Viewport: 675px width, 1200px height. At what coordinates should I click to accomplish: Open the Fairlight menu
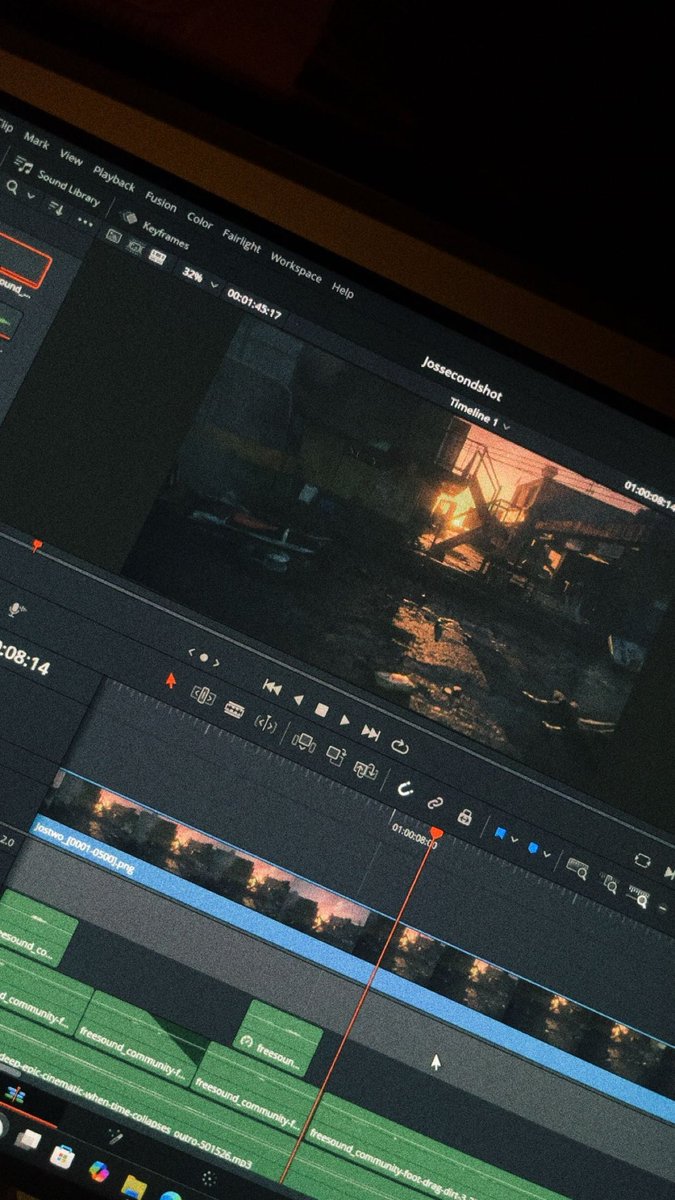click(241, 240)
